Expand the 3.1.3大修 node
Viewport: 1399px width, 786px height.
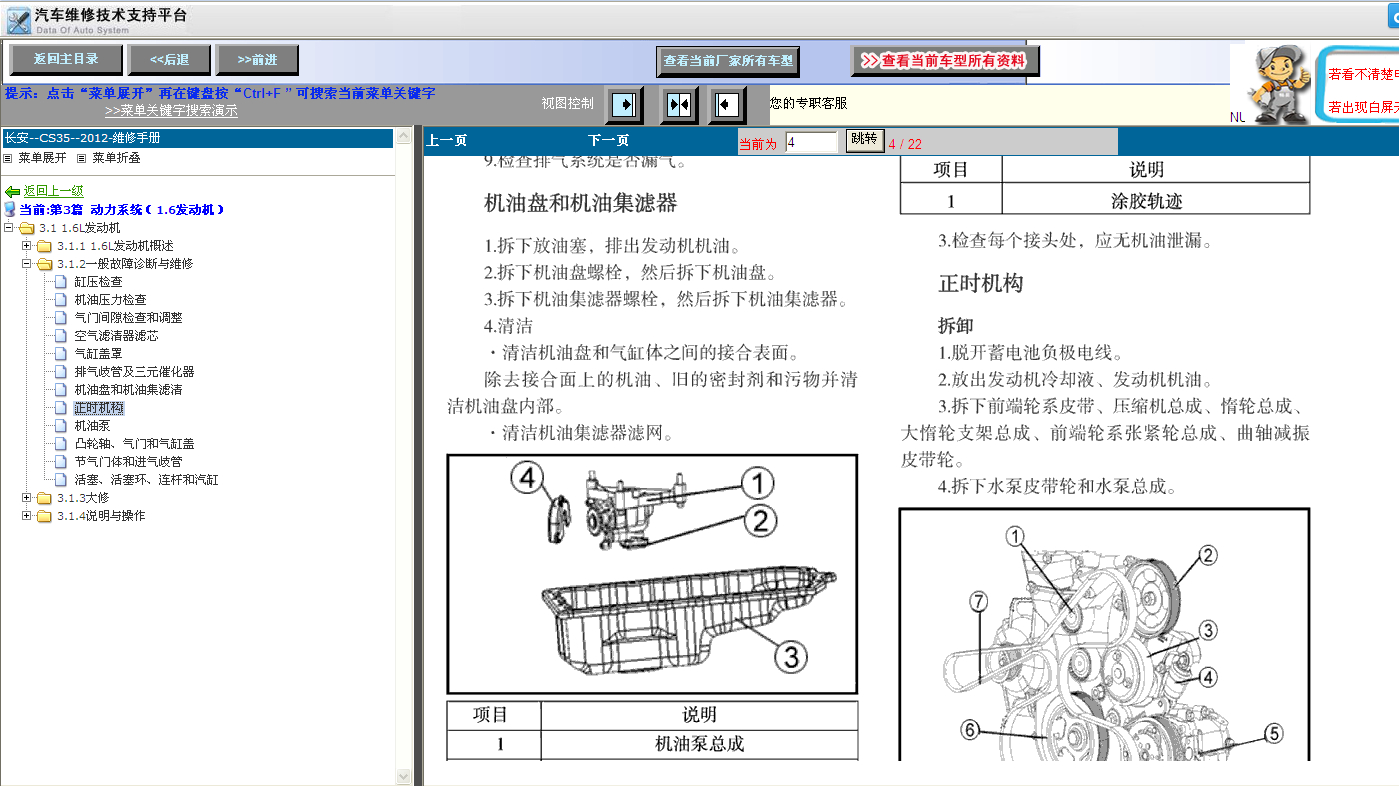point(27,498)
